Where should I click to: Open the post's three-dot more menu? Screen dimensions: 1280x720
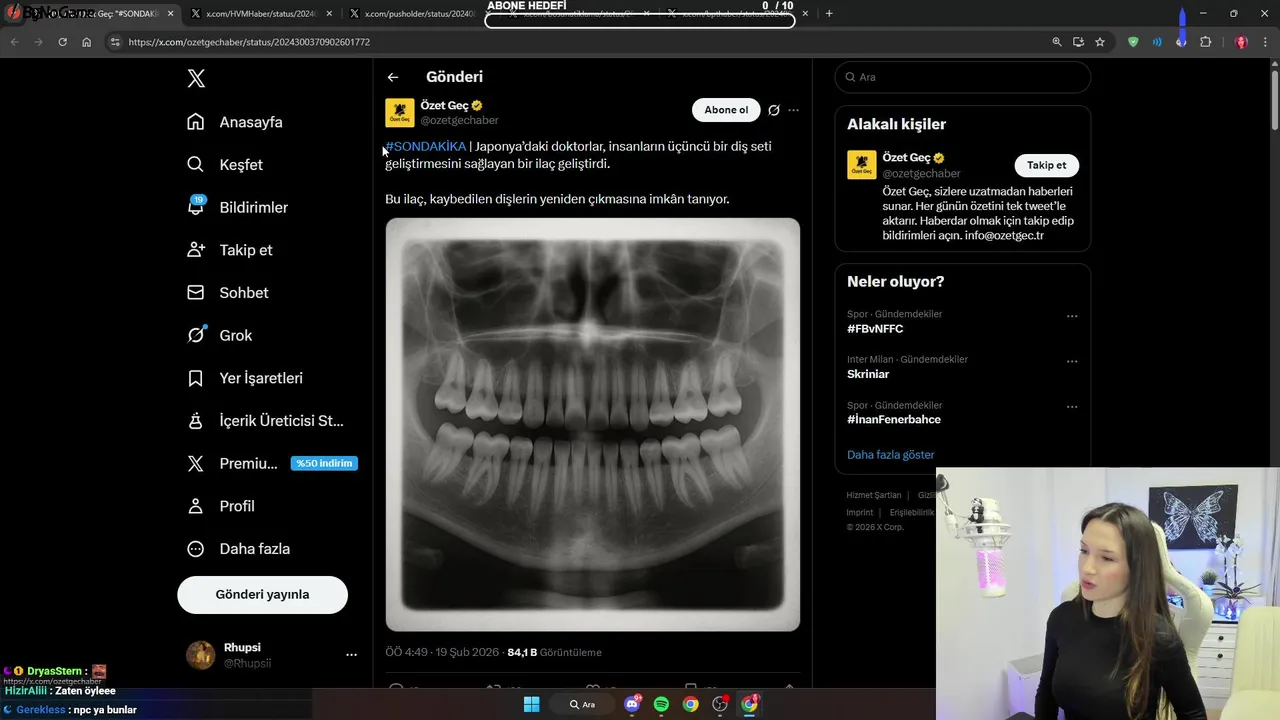click(794, 110)
